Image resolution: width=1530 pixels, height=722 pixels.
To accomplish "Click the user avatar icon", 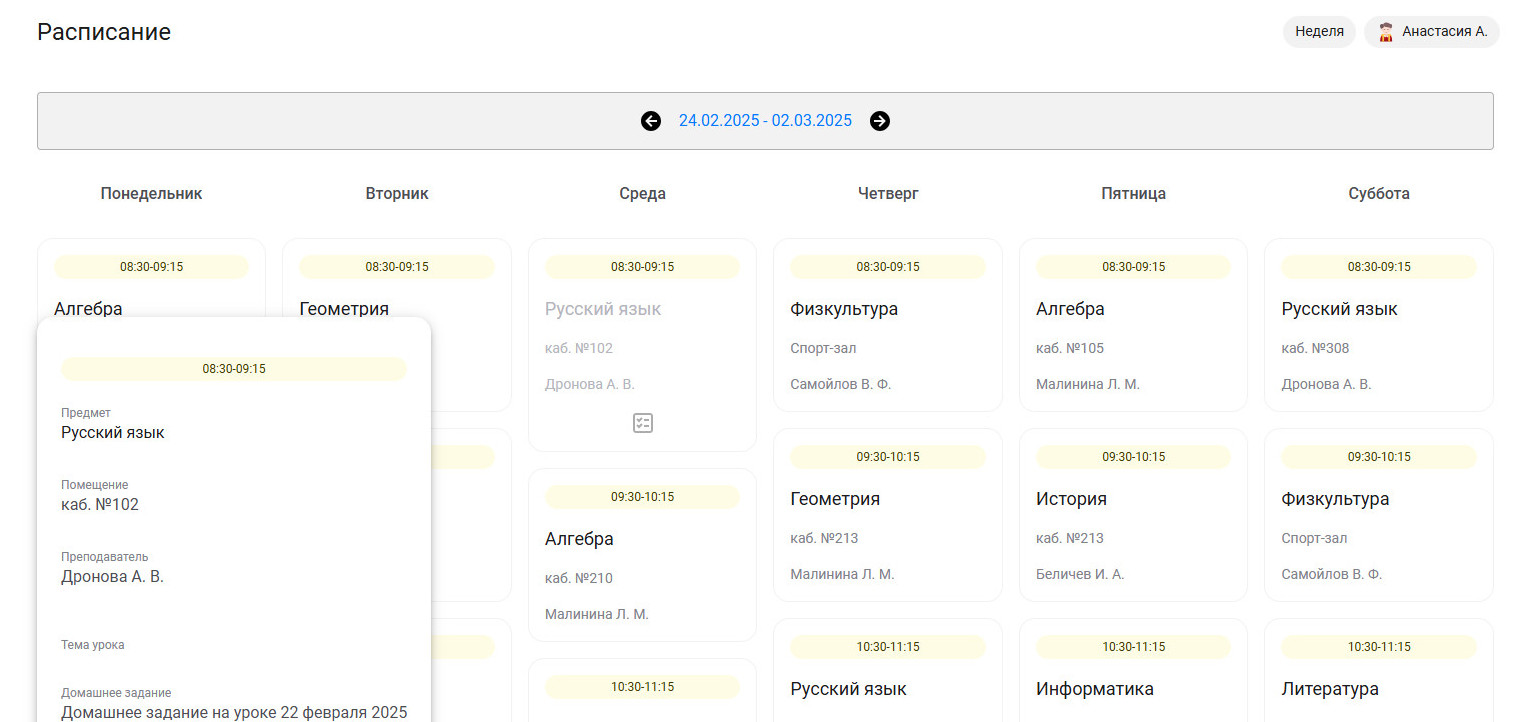I will click(1385, 32).
